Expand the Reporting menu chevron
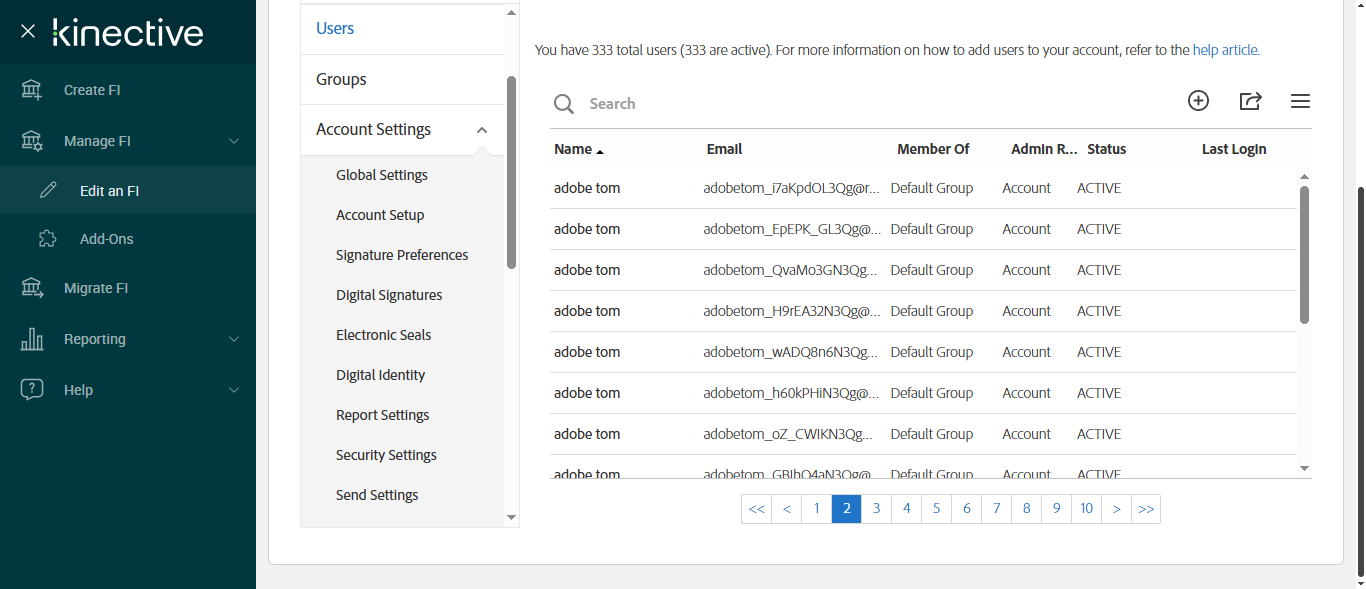 pos(234,339)
